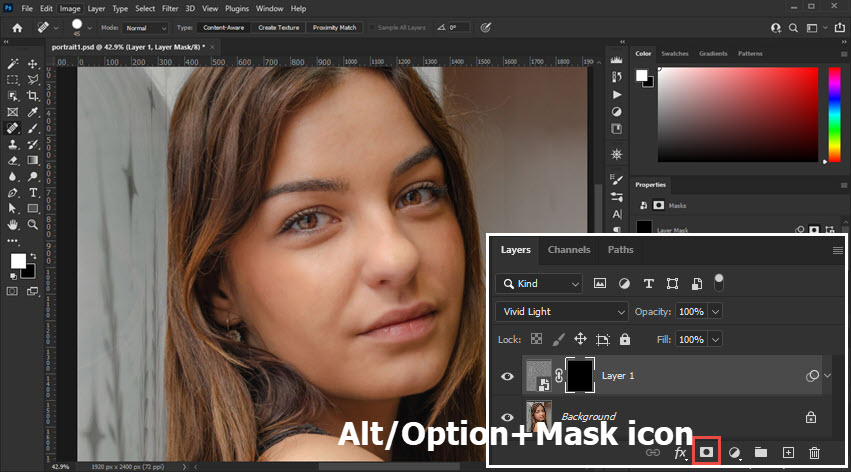Switch to the Paths tab
851x472 pixels.
pos(620,250)
